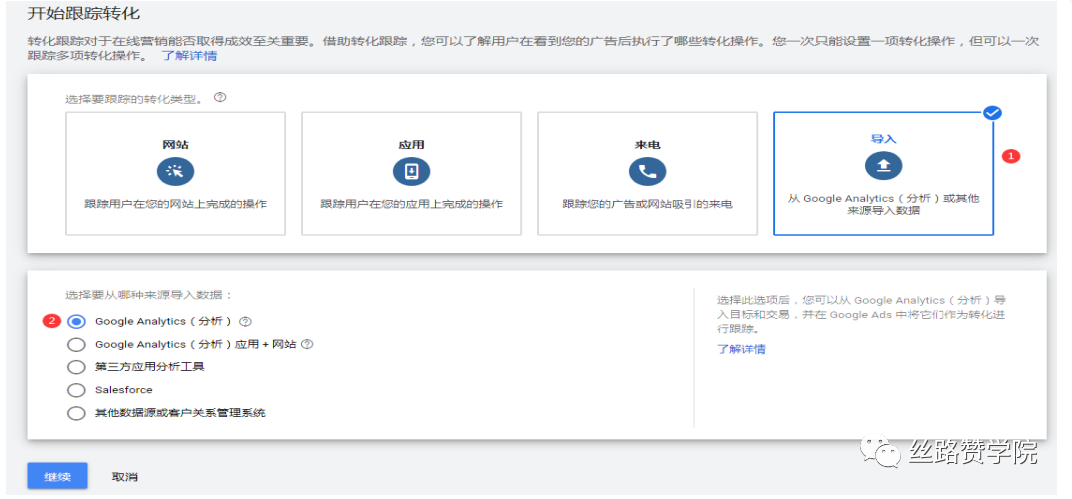Viewport: 1072px width, 499px height.
Task: Click the Import upload arrow icon
Action: [x=883, y=164]
